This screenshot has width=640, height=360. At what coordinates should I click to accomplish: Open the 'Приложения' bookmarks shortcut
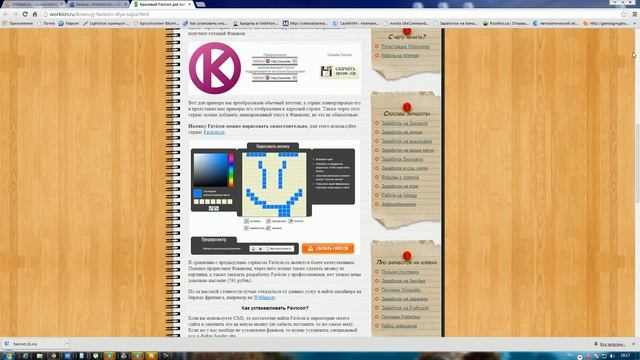18,23
